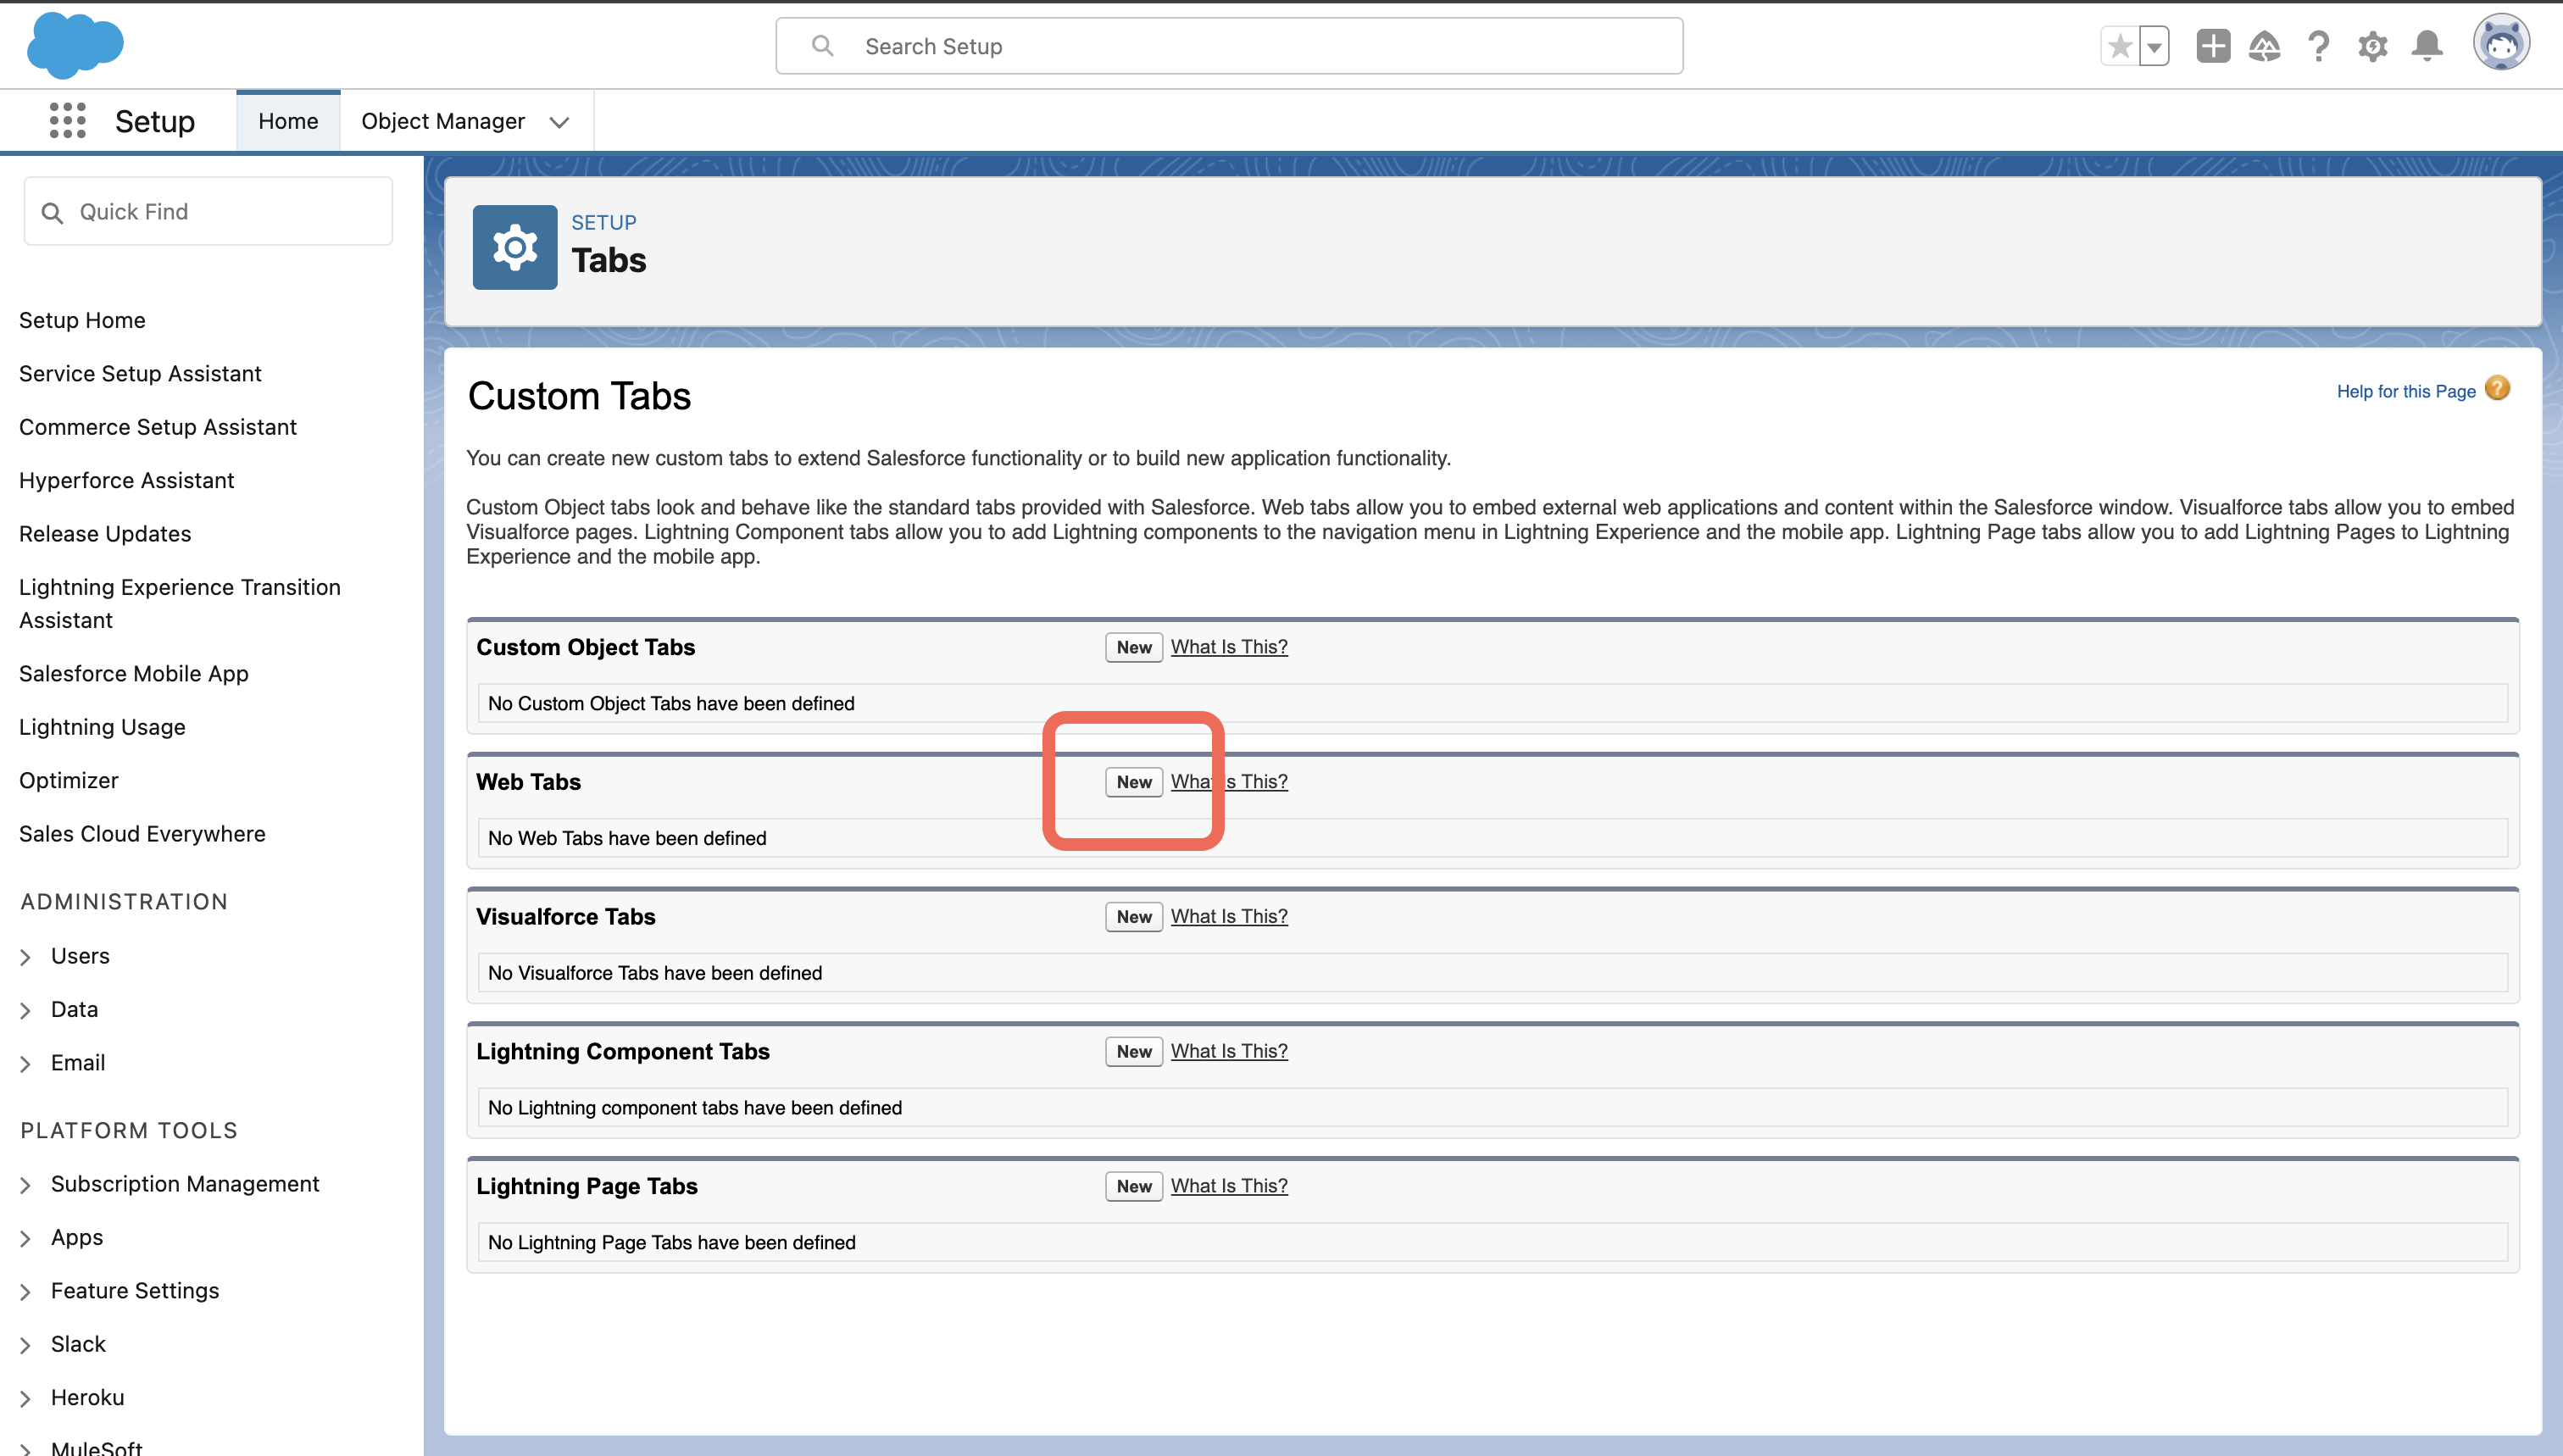The width and height of the screenshot is (2563, 1456).
Task: Click the Tabs setup gear icon
Action: point(515,247)
